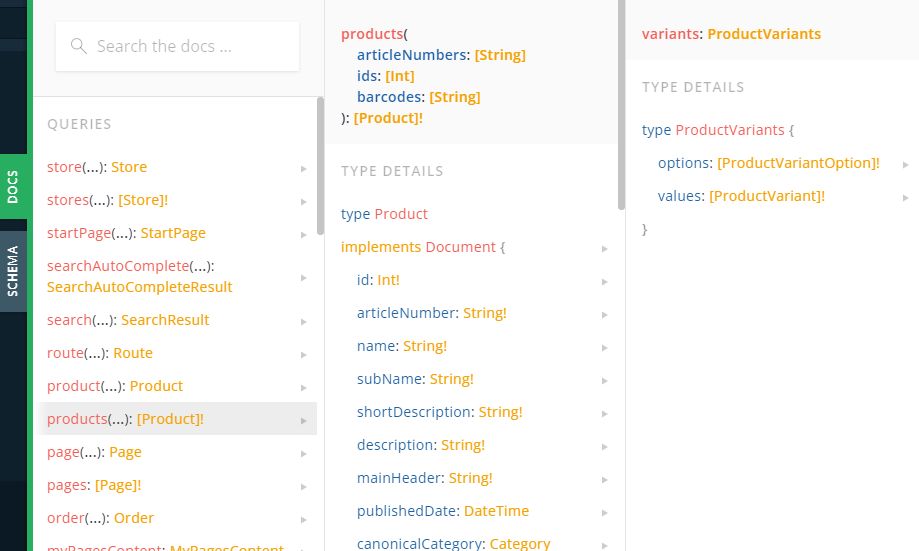Click the Store return type link
The image size is (919, 551).
(x=129, y=167)
